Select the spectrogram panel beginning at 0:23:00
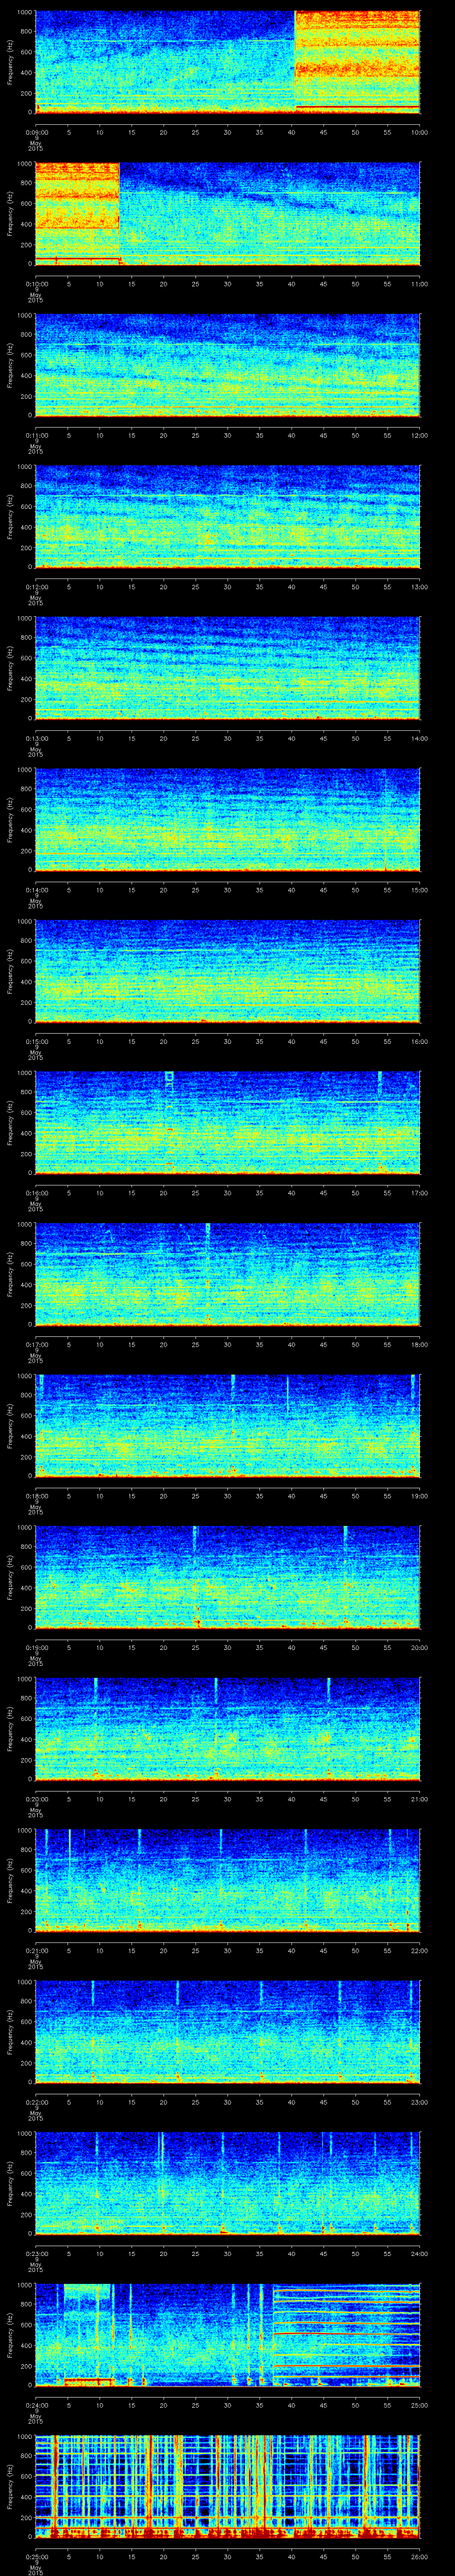Viewport: 455px width, 2576px height. tap(228, 2184)
